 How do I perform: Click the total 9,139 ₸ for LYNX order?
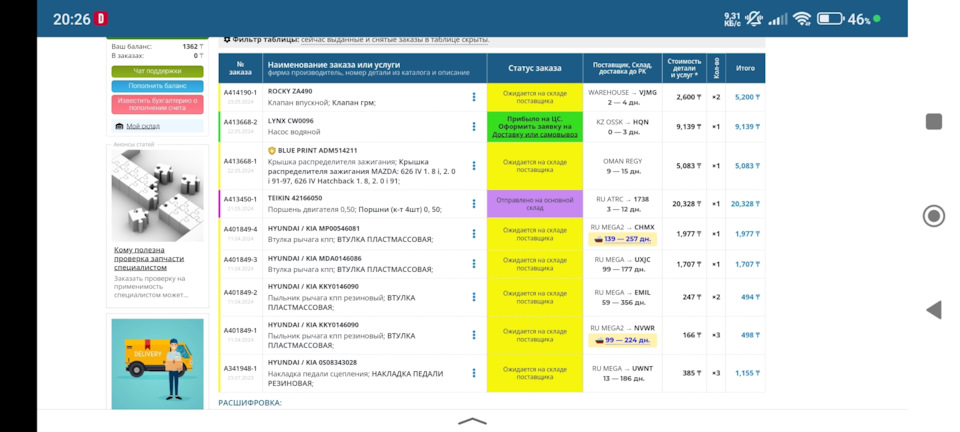(747, 127)
